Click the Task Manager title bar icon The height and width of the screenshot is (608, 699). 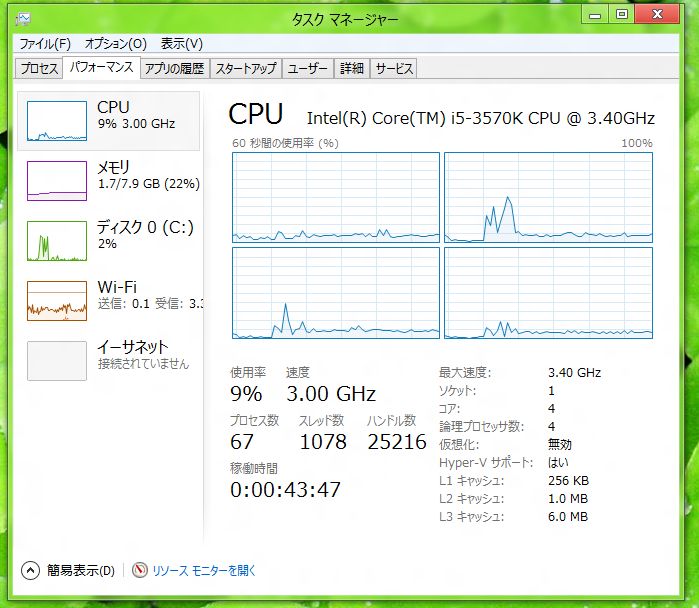click(x=23, y=19)
